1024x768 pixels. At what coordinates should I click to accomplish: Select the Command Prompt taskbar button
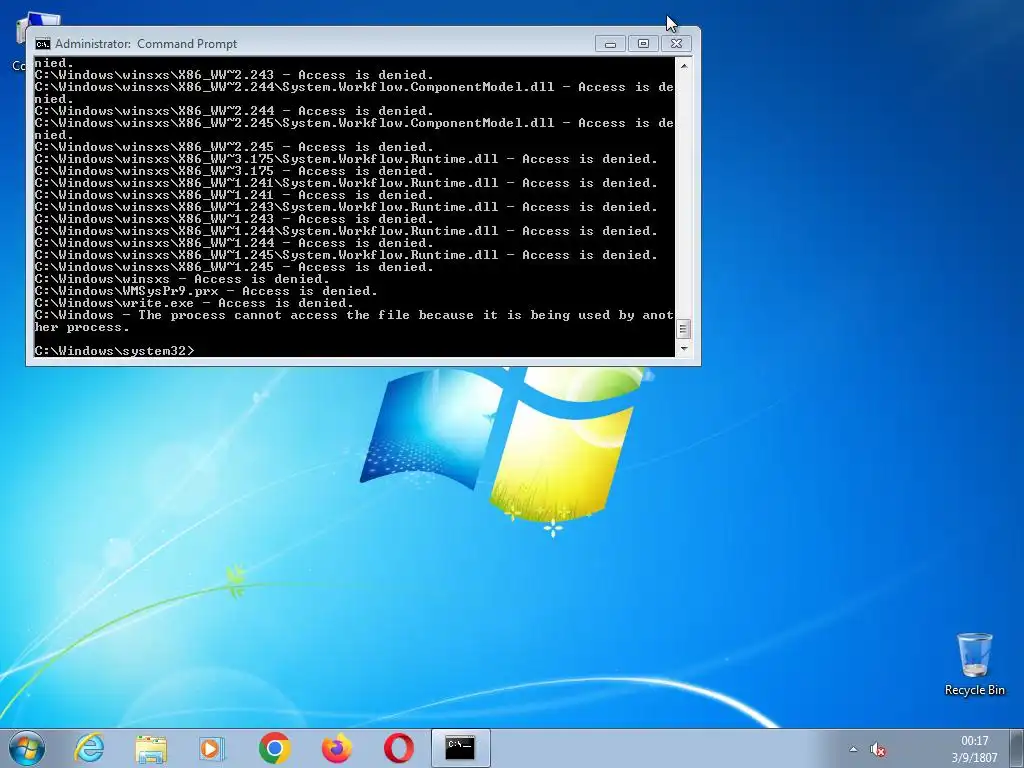coord(460,748)
